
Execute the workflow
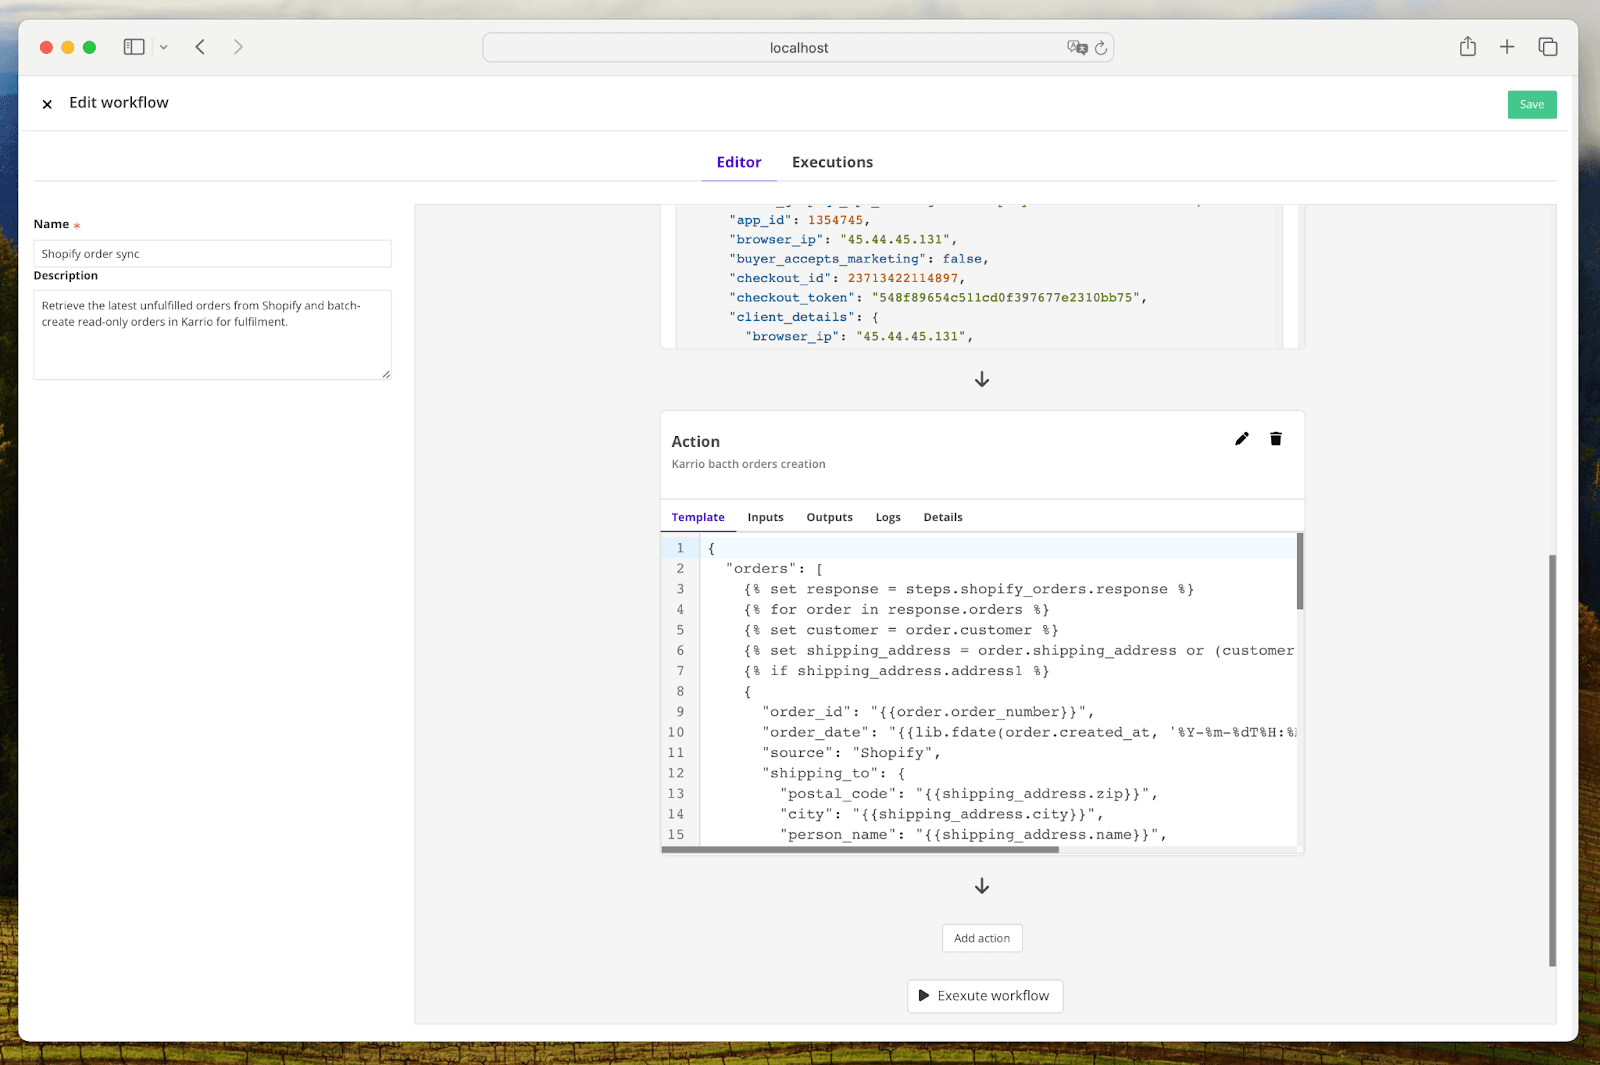pos(984,995)
